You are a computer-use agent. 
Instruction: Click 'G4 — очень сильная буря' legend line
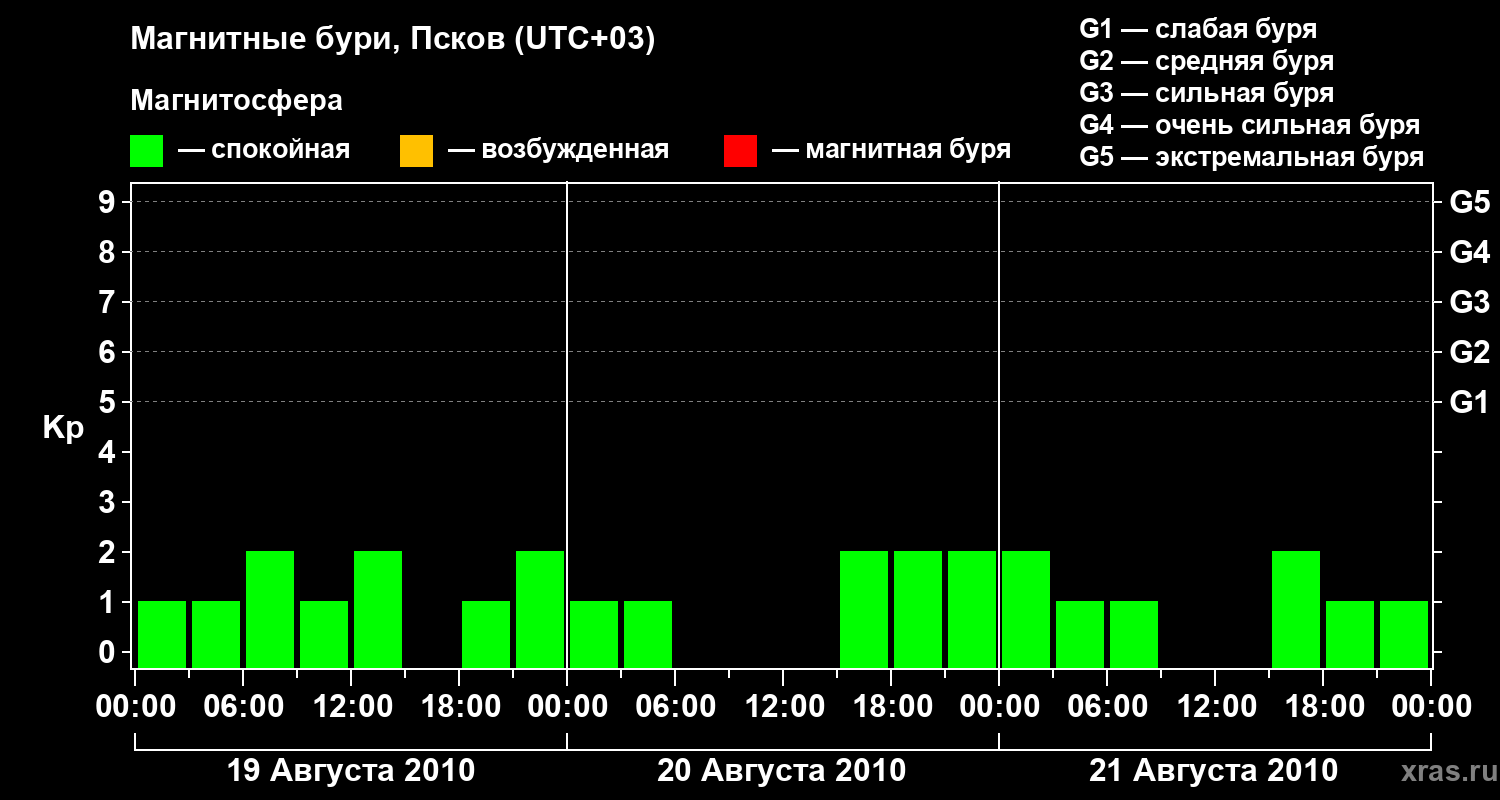1250,125
